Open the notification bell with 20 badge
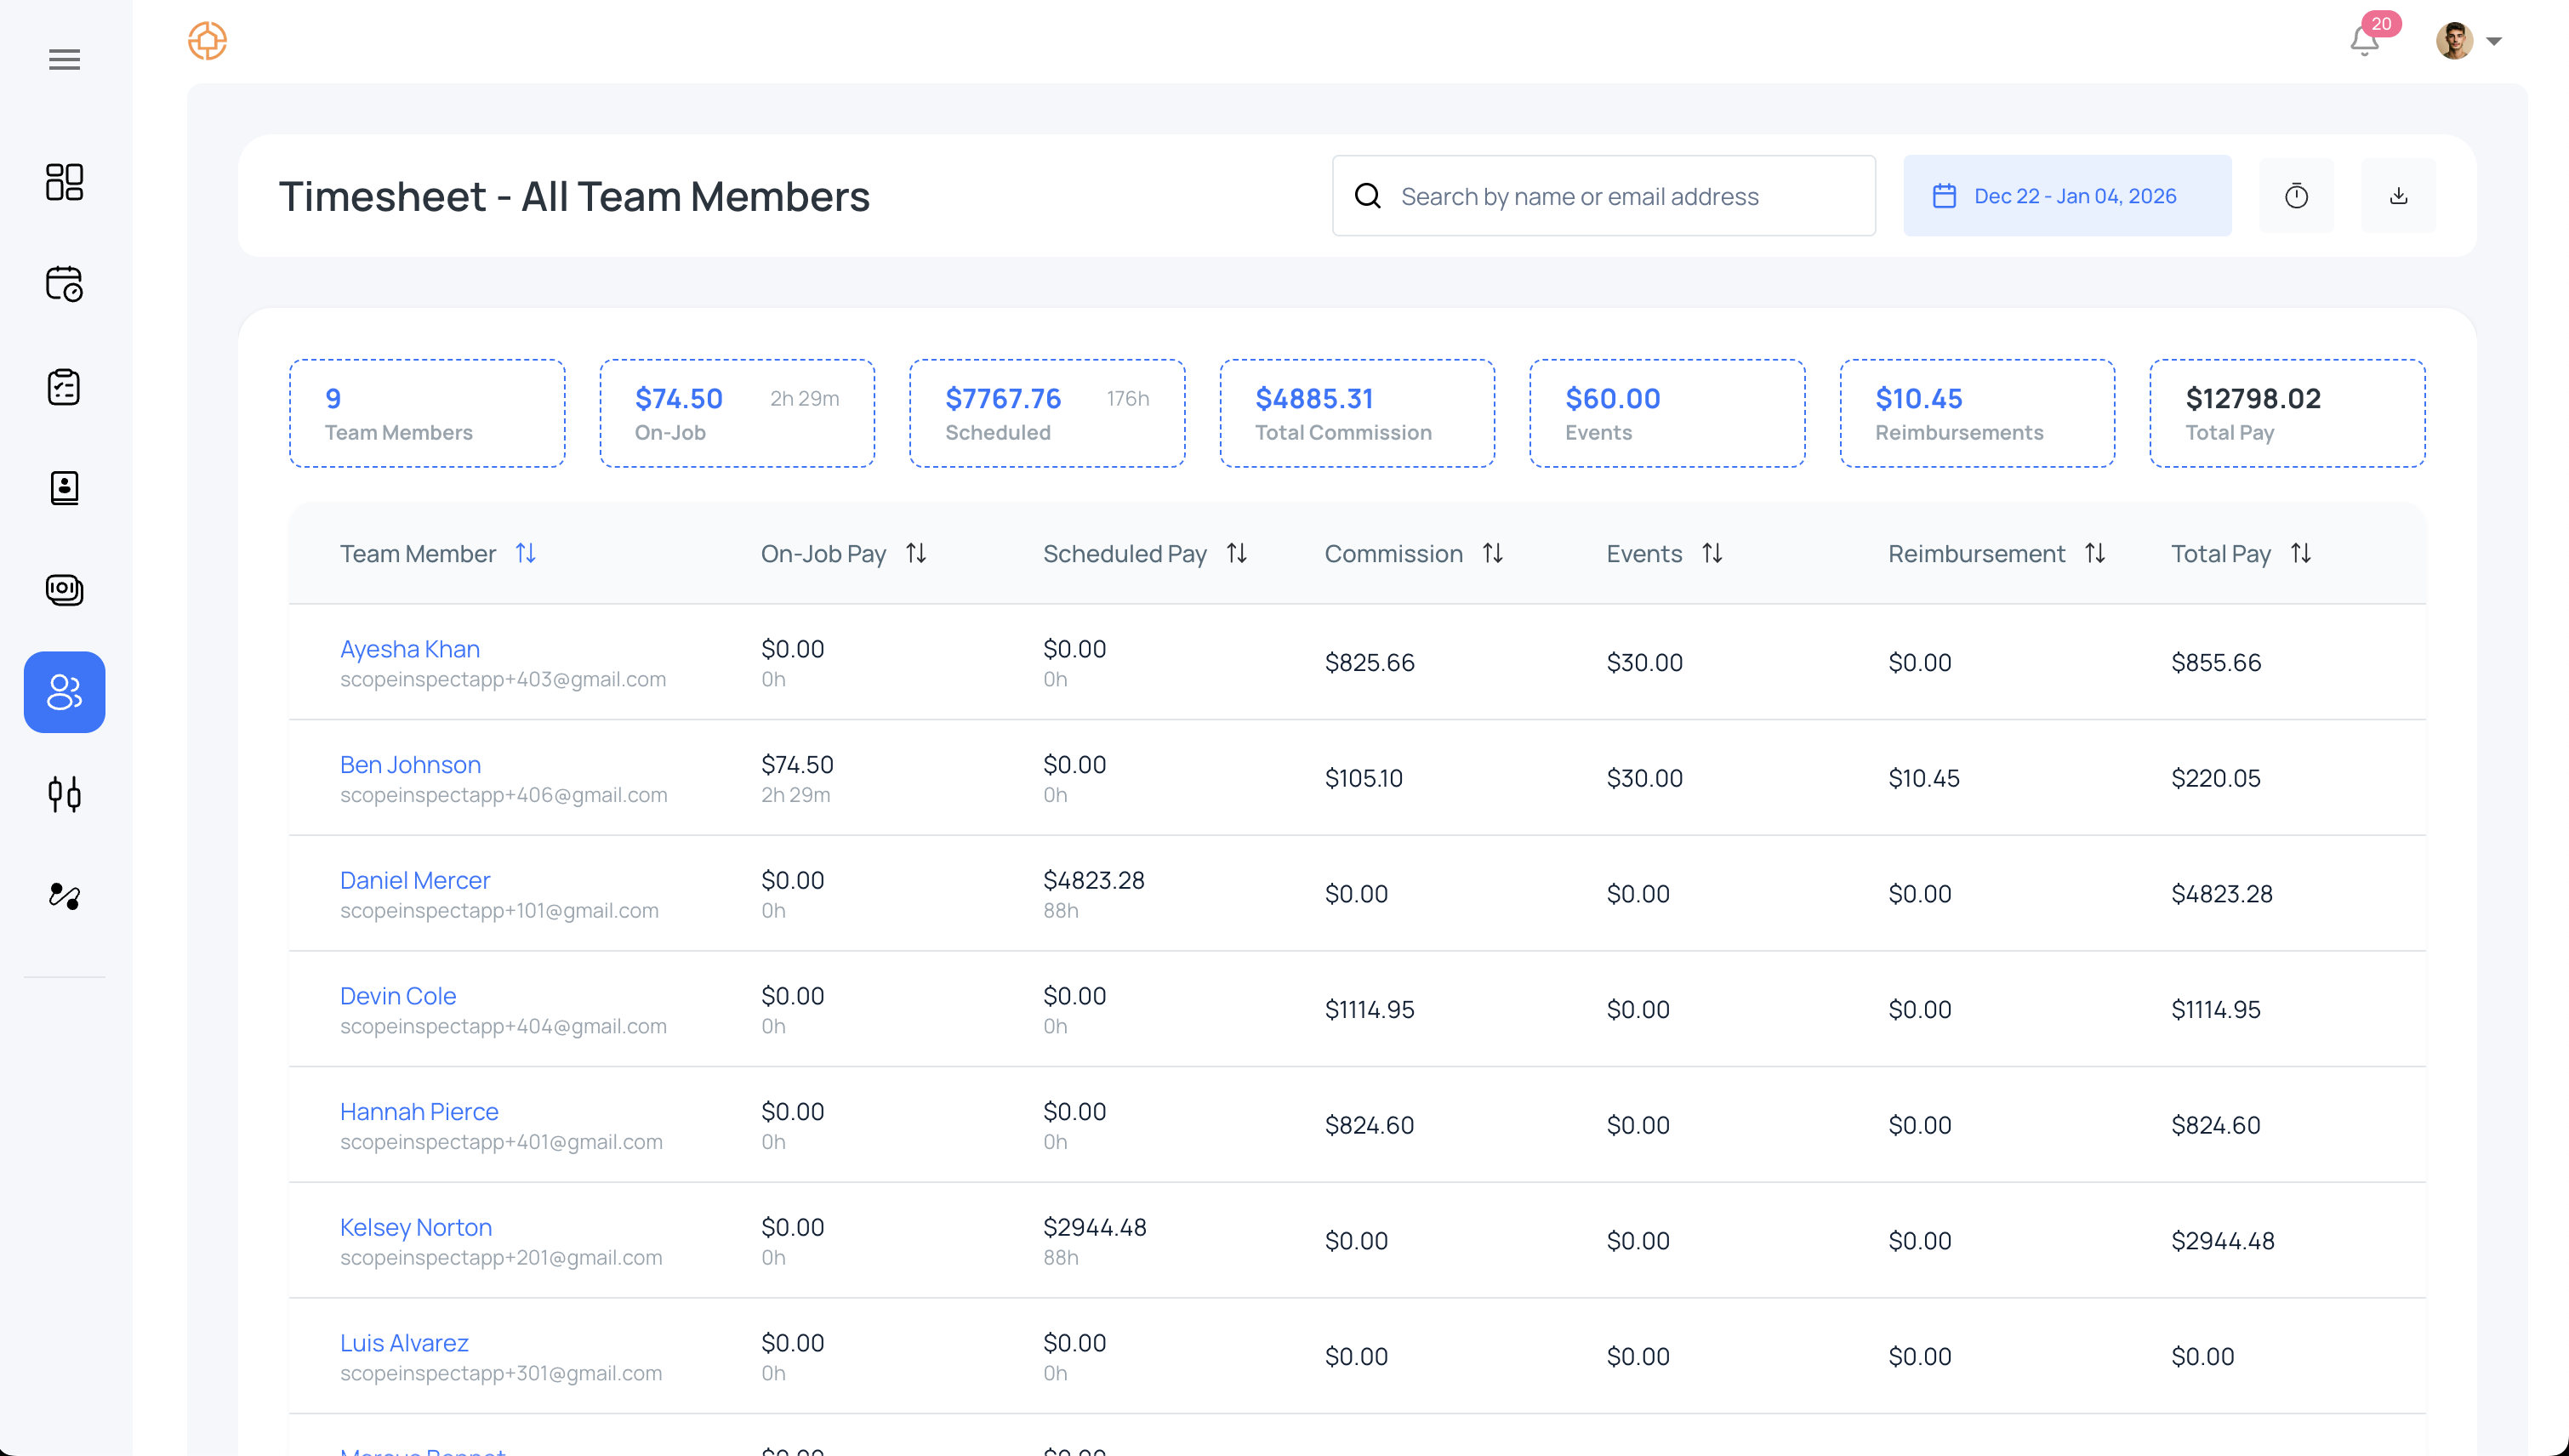This screenshot has width=2569, height=1456. 2363,40
